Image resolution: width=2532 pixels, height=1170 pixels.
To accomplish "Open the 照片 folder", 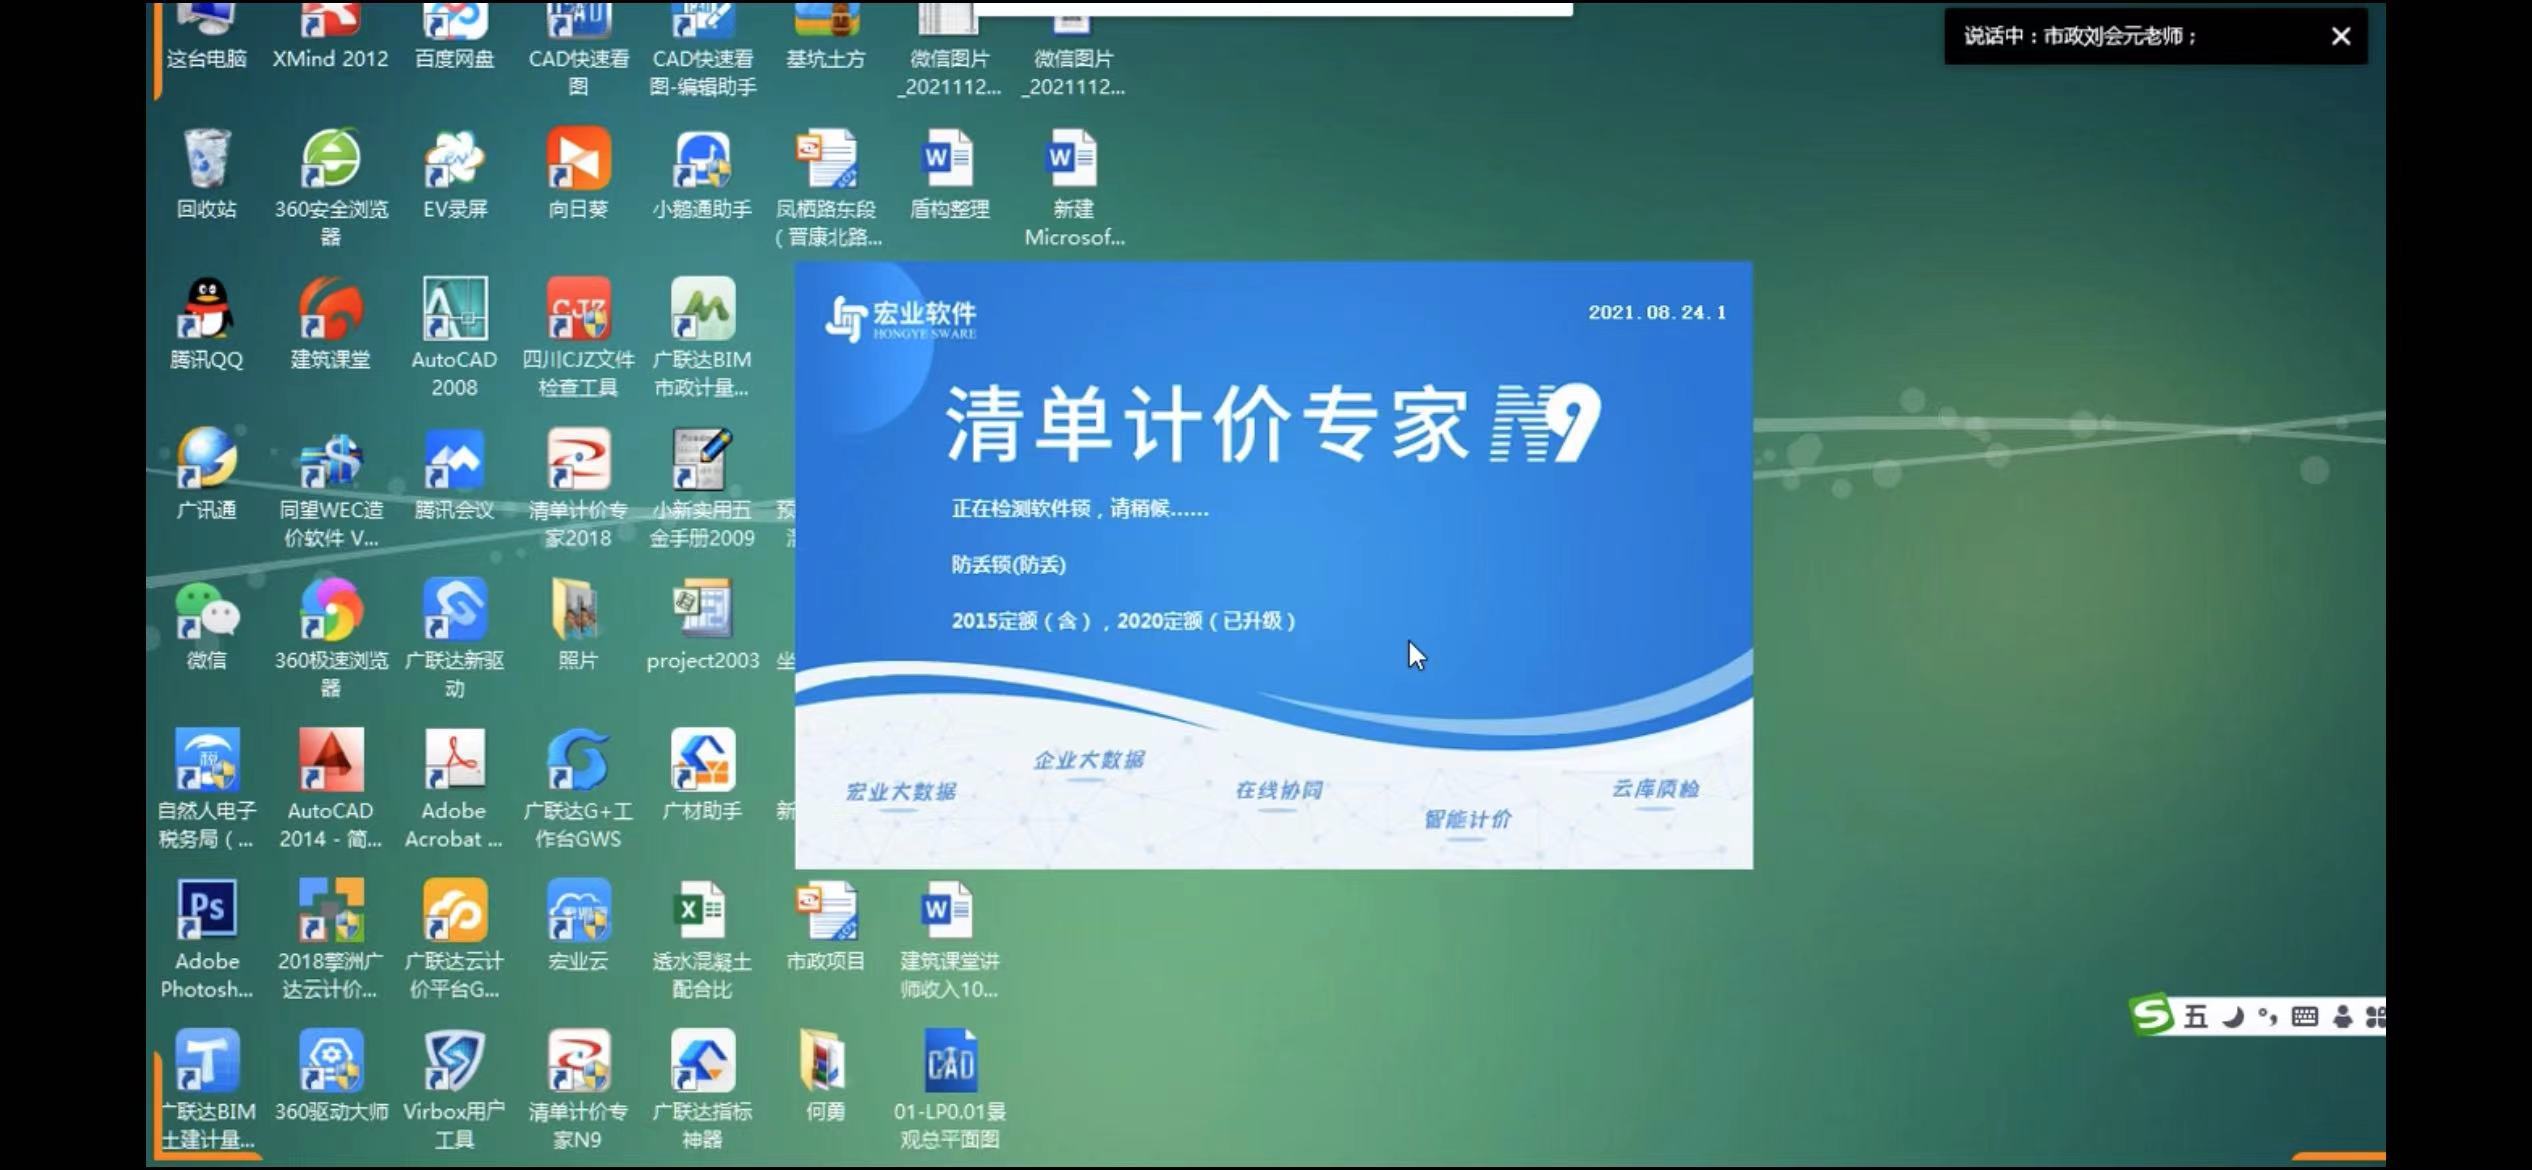I will click(578, 625).
